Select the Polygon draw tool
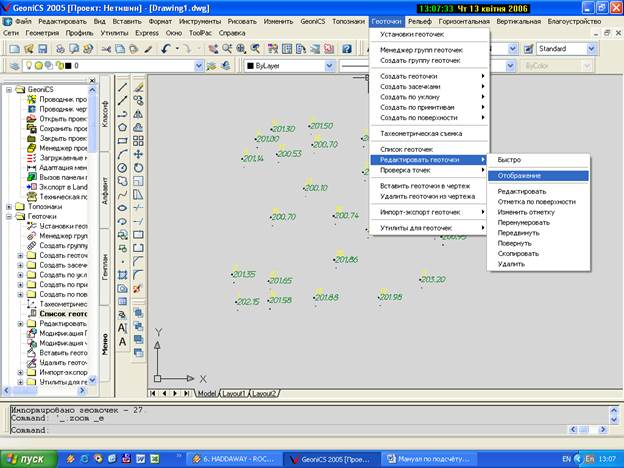This screenshot has width=624, height=468. click(x=123, y=127)
